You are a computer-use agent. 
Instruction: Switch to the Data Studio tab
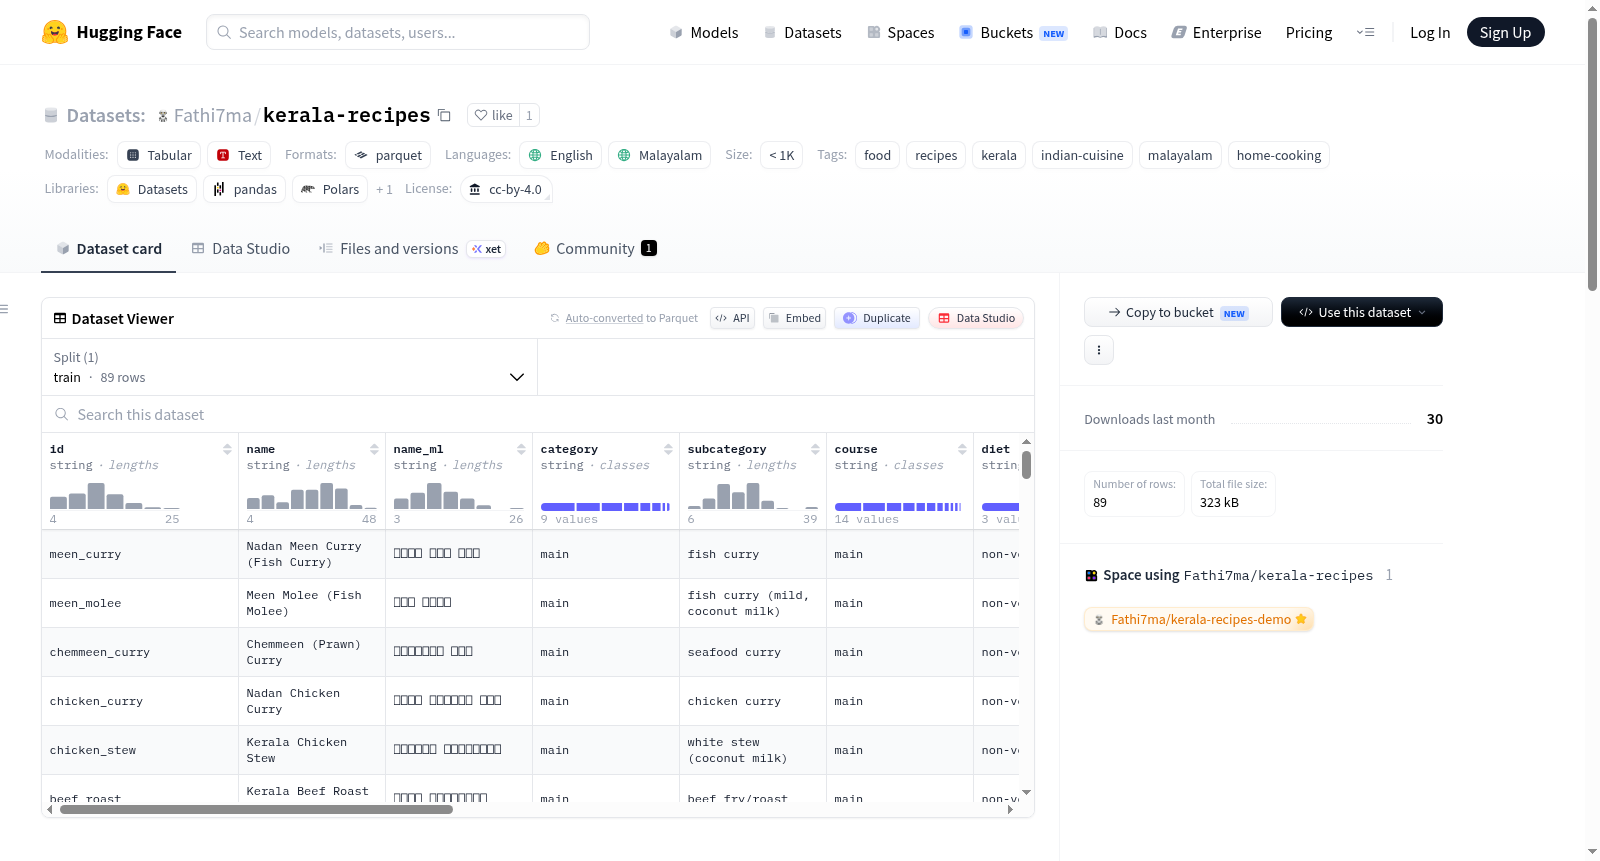tap(241, 249)
